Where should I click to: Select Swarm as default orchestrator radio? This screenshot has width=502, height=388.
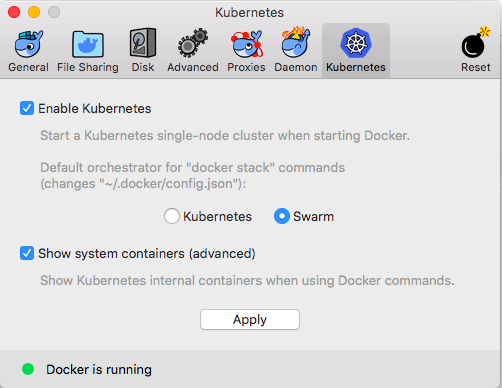tap(282, 216)
